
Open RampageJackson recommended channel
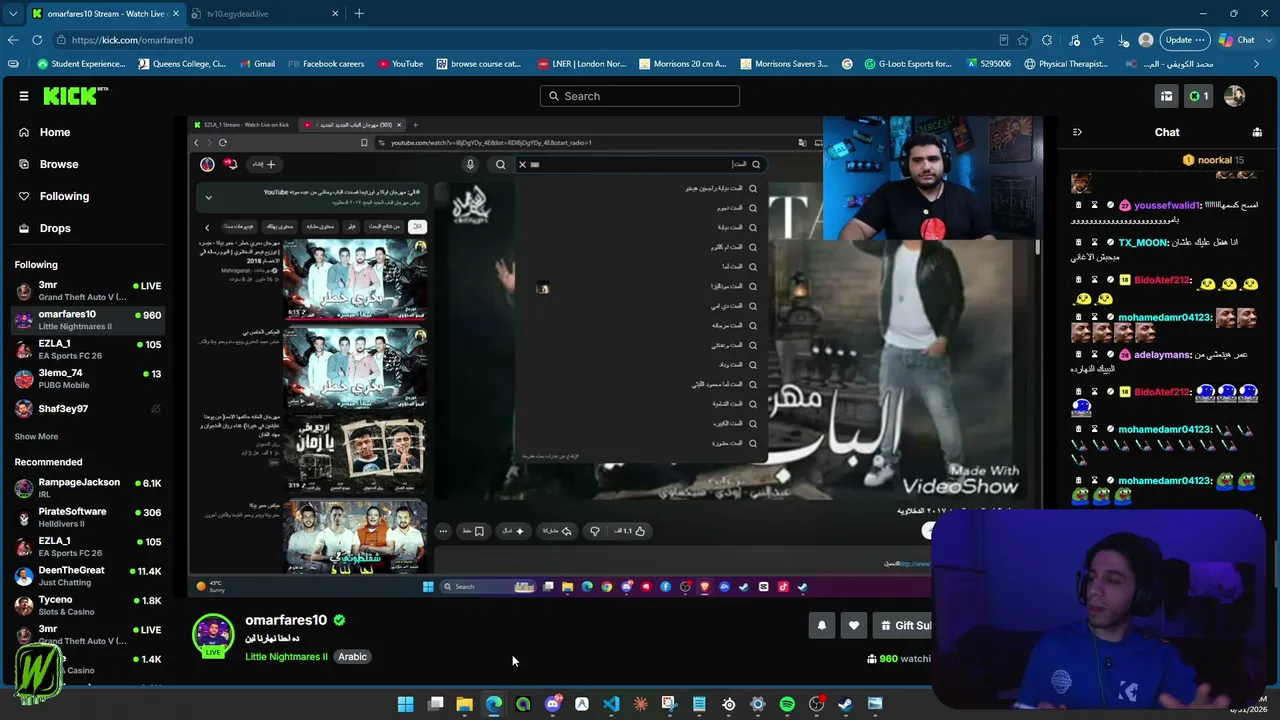(88, 488)
